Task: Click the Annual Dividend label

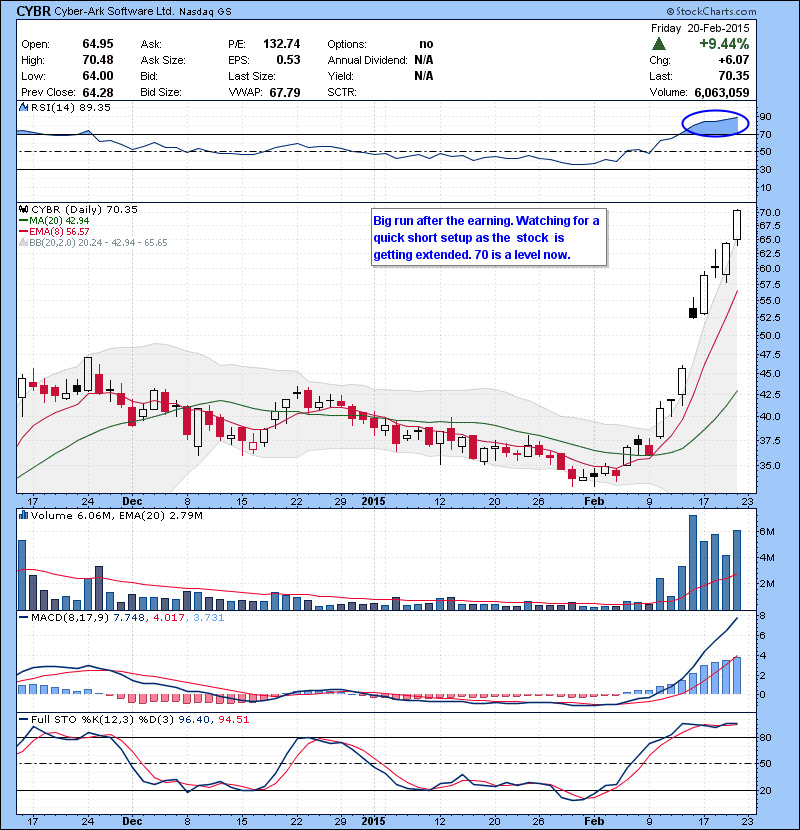Action: click(367, 60)
